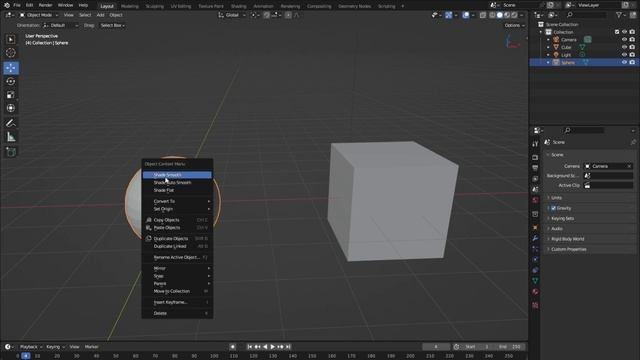Select the Select Box tool in toolbar
This screenshot has width=640, height=360.
tap(11, 39)
